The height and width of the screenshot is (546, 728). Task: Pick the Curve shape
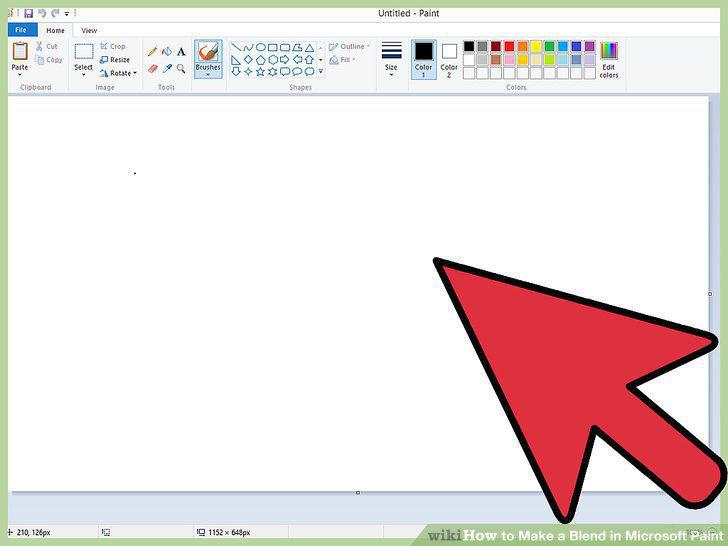248,47
